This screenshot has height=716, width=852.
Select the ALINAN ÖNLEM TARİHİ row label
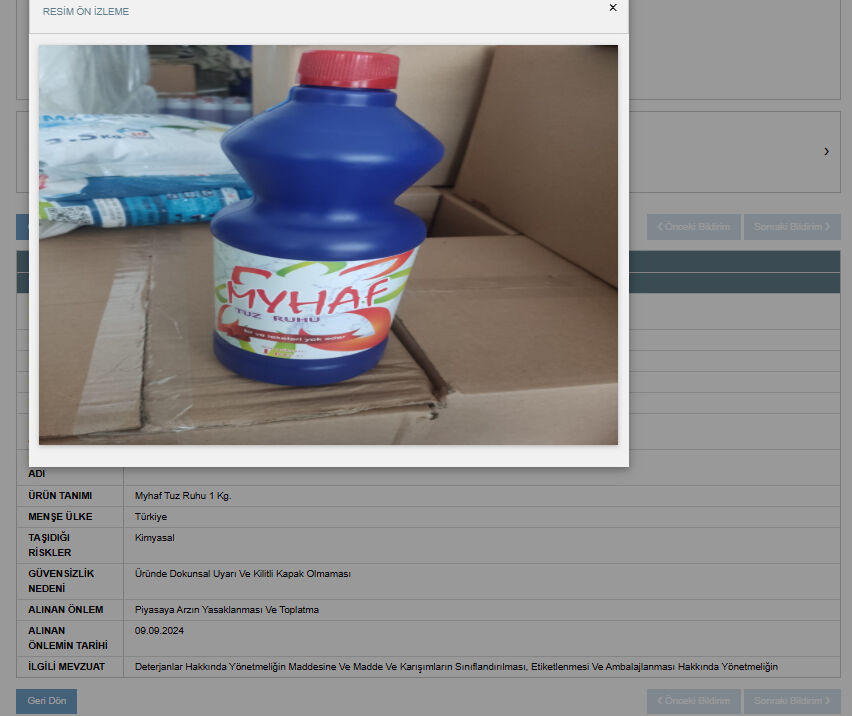(68, 638)
